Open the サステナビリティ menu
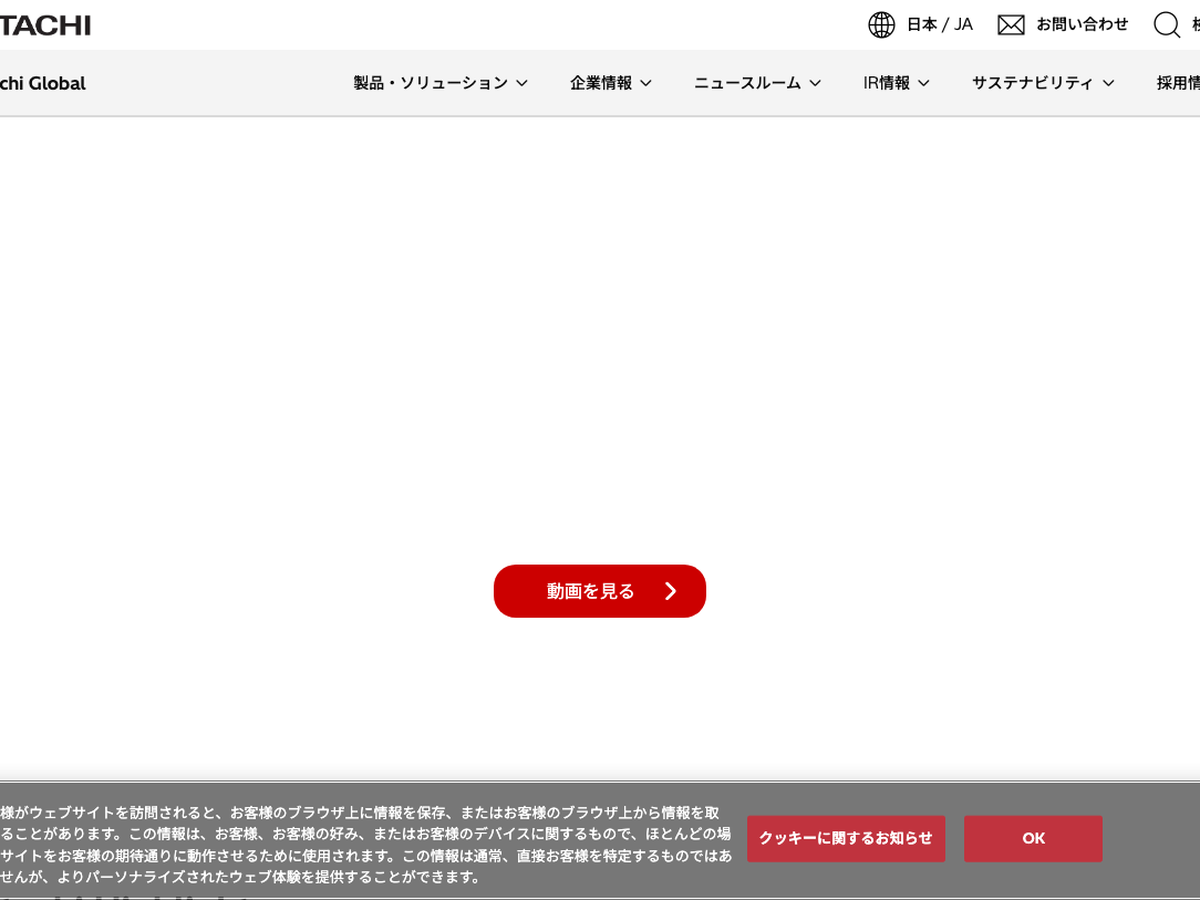The image size is (1200, 900). click(1032, 84)
